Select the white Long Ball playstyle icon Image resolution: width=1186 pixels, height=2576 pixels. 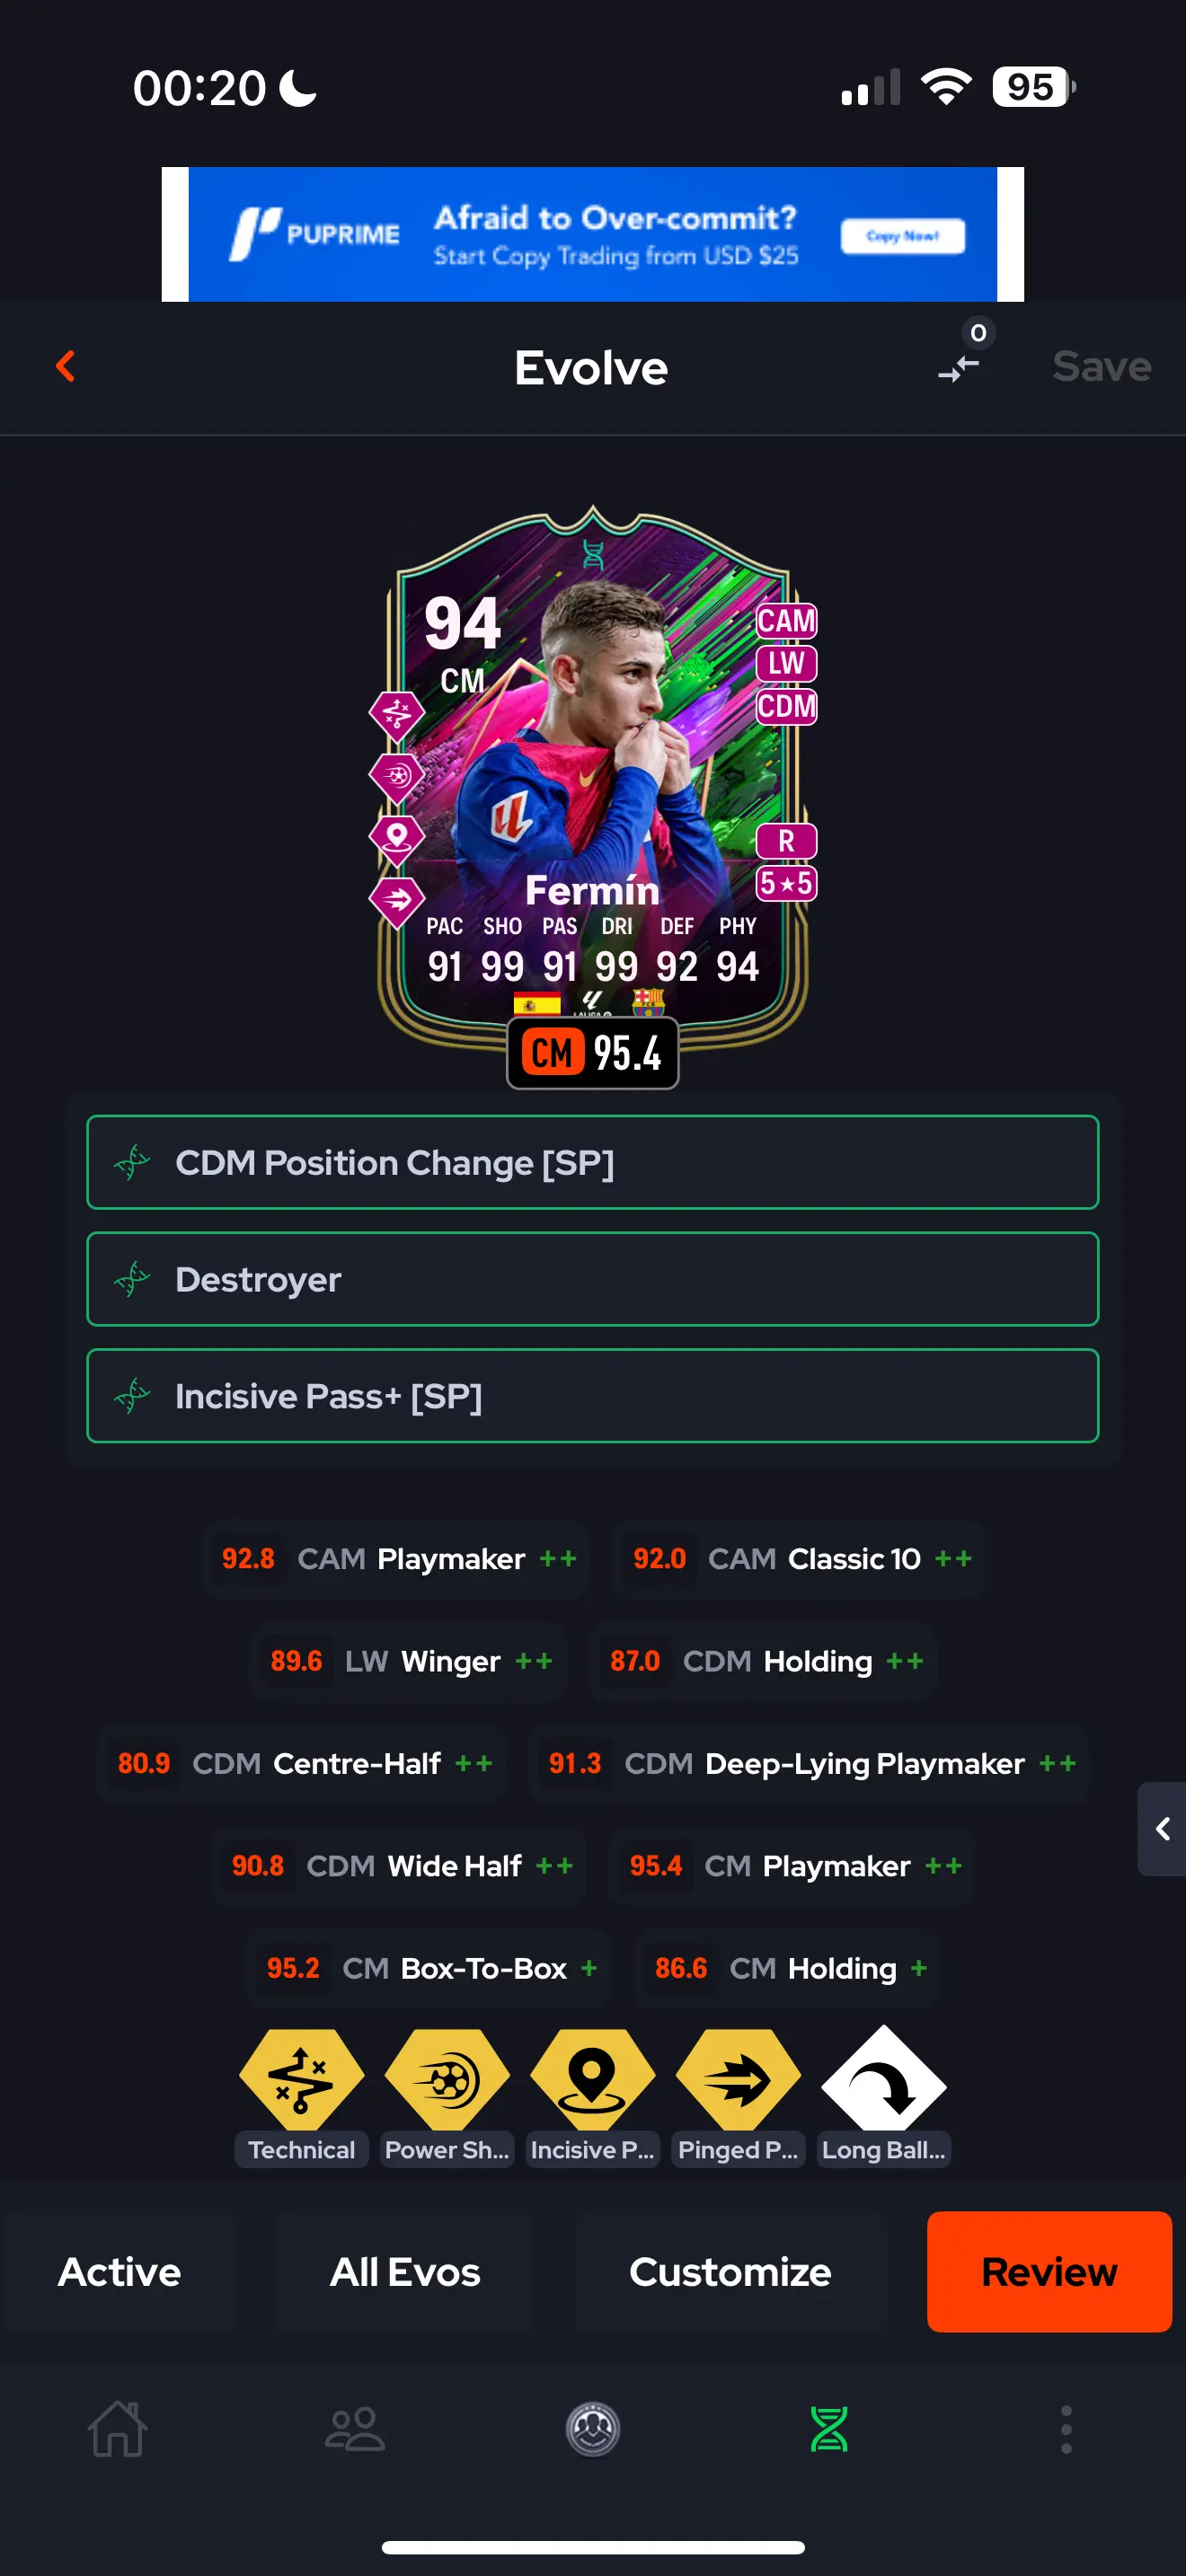(883, 2080)
